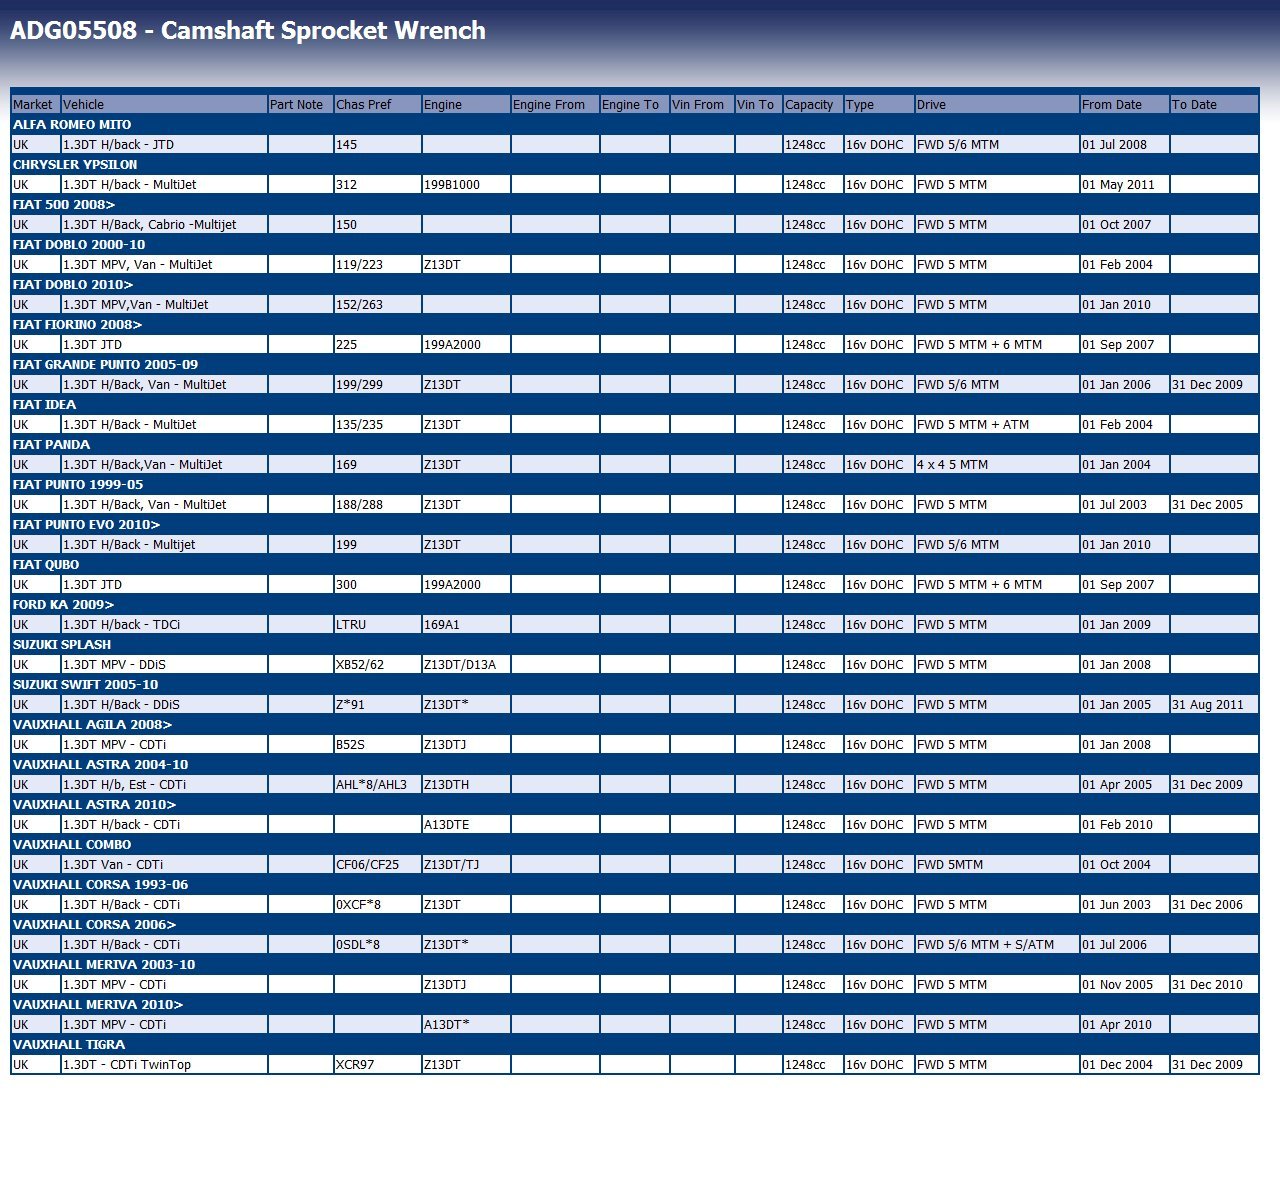Select the 1.3DT - CDTi TwinTop vehicle cell
Screen dimensions: 1280x1200
point(164,1064)
